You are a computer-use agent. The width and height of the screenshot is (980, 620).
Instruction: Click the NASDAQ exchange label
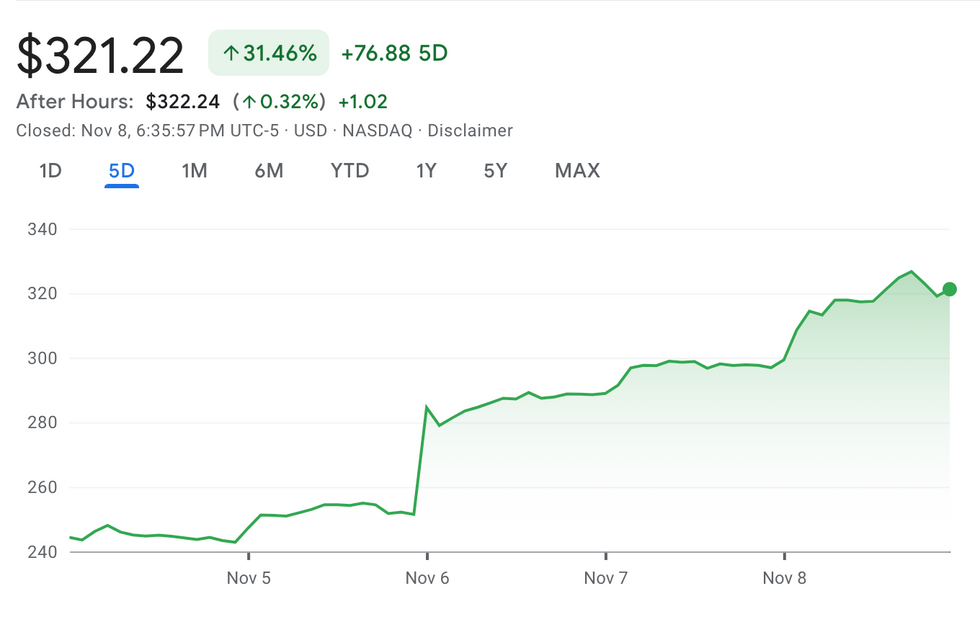(377, 131)
